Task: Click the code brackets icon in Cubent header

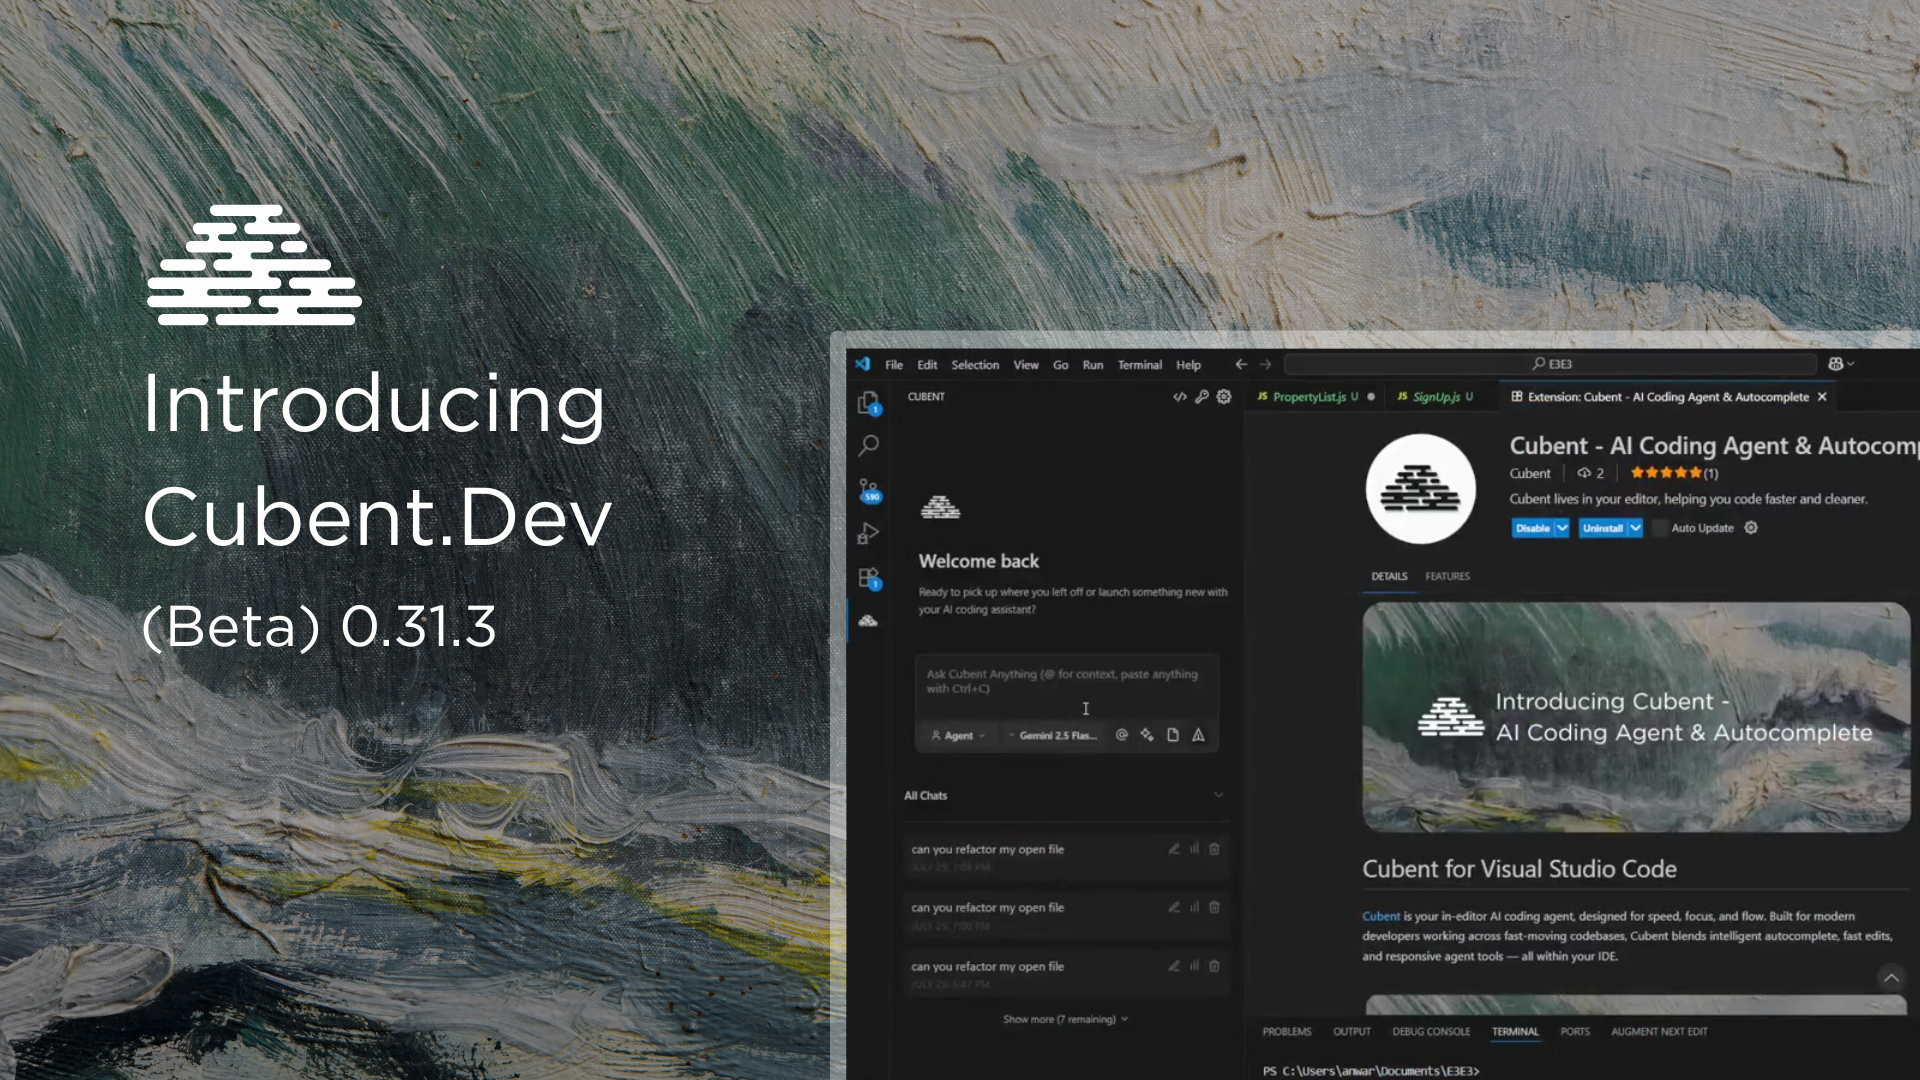Action: (1180, 397)
